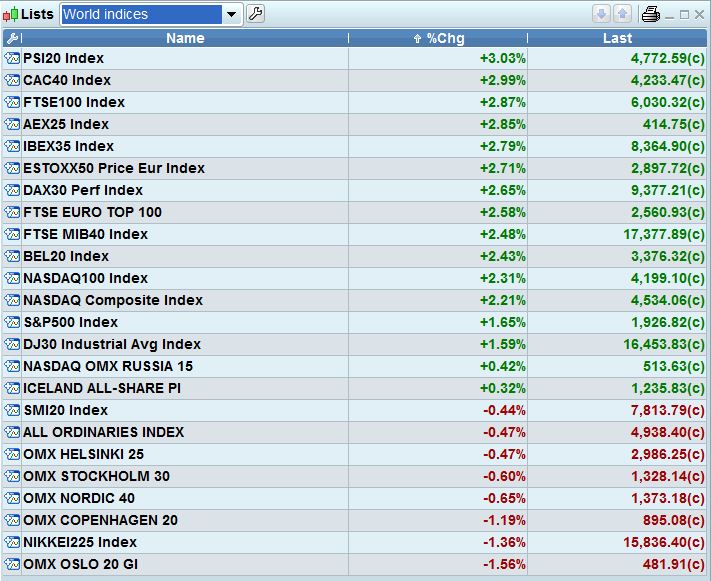Click the list settings wrench button

click(x=256, y=14)
